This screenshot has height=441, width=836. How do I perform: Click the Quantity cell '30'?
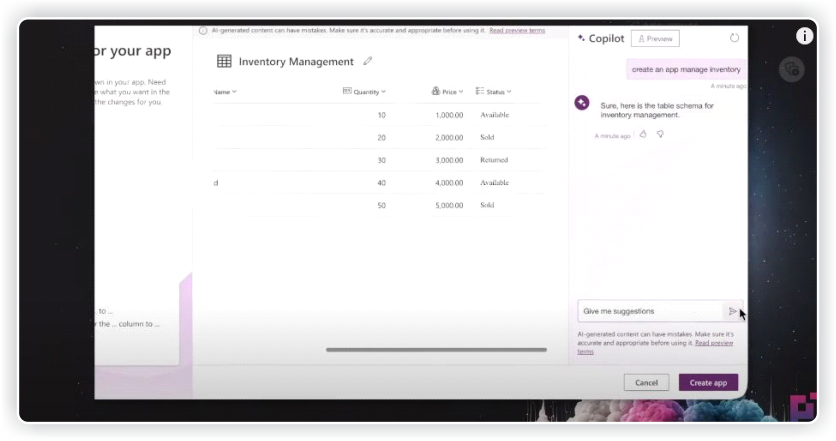click(x=382, y=160)
